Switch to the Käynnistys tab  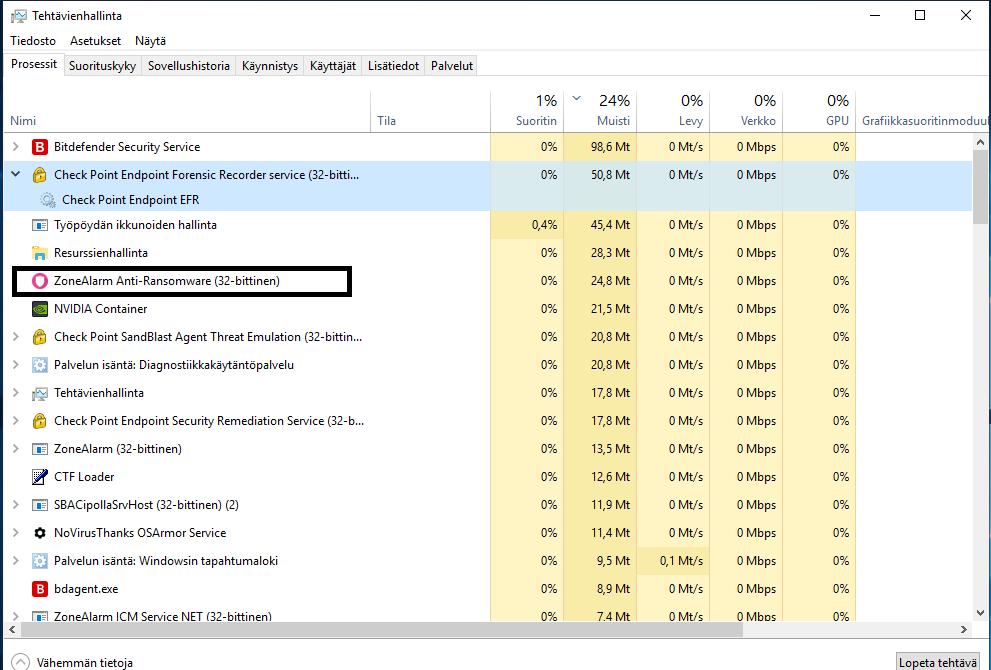270,66
